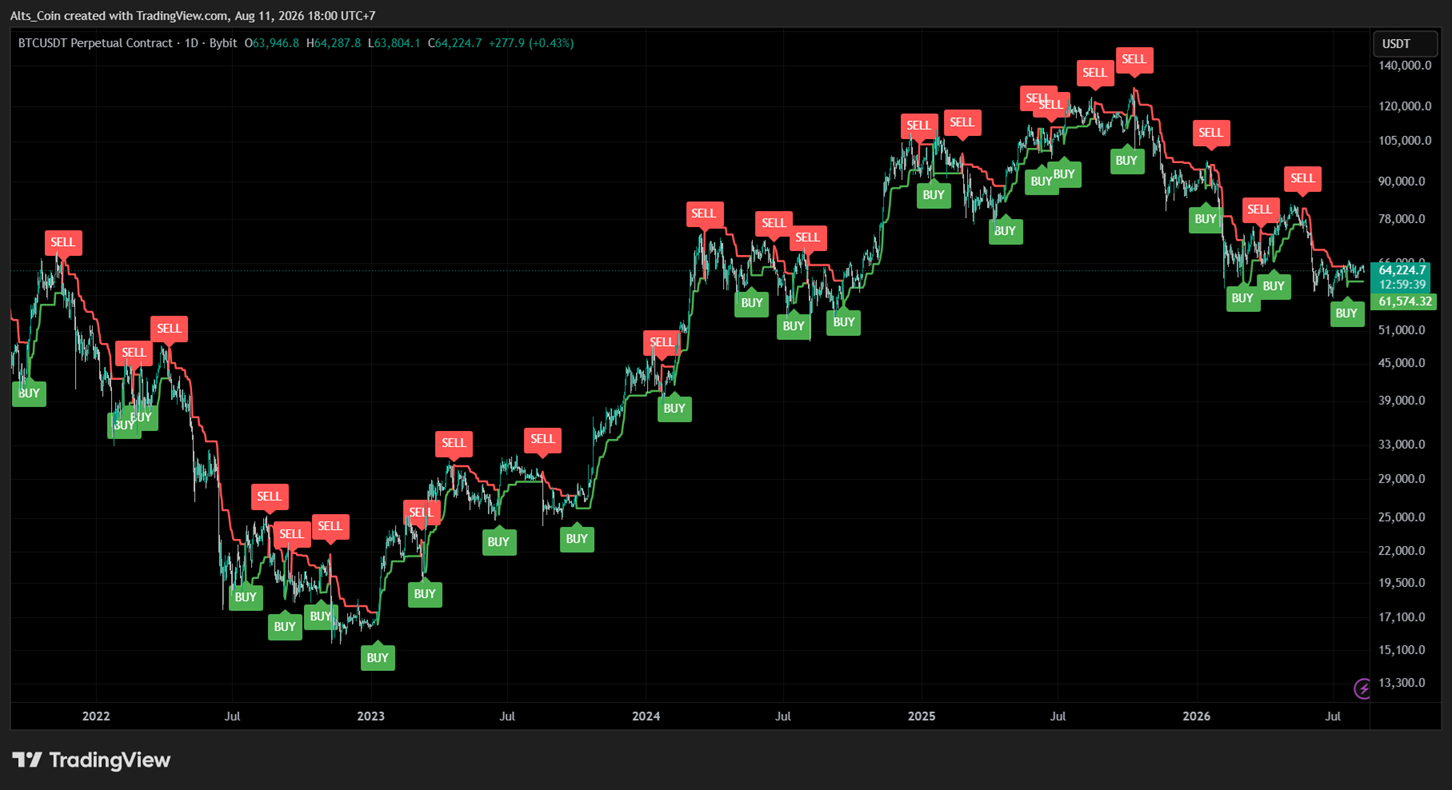Click the 22,000.0 price axis label
Viewport: 1452px width, 790px height.
[x=1402, y=551]
